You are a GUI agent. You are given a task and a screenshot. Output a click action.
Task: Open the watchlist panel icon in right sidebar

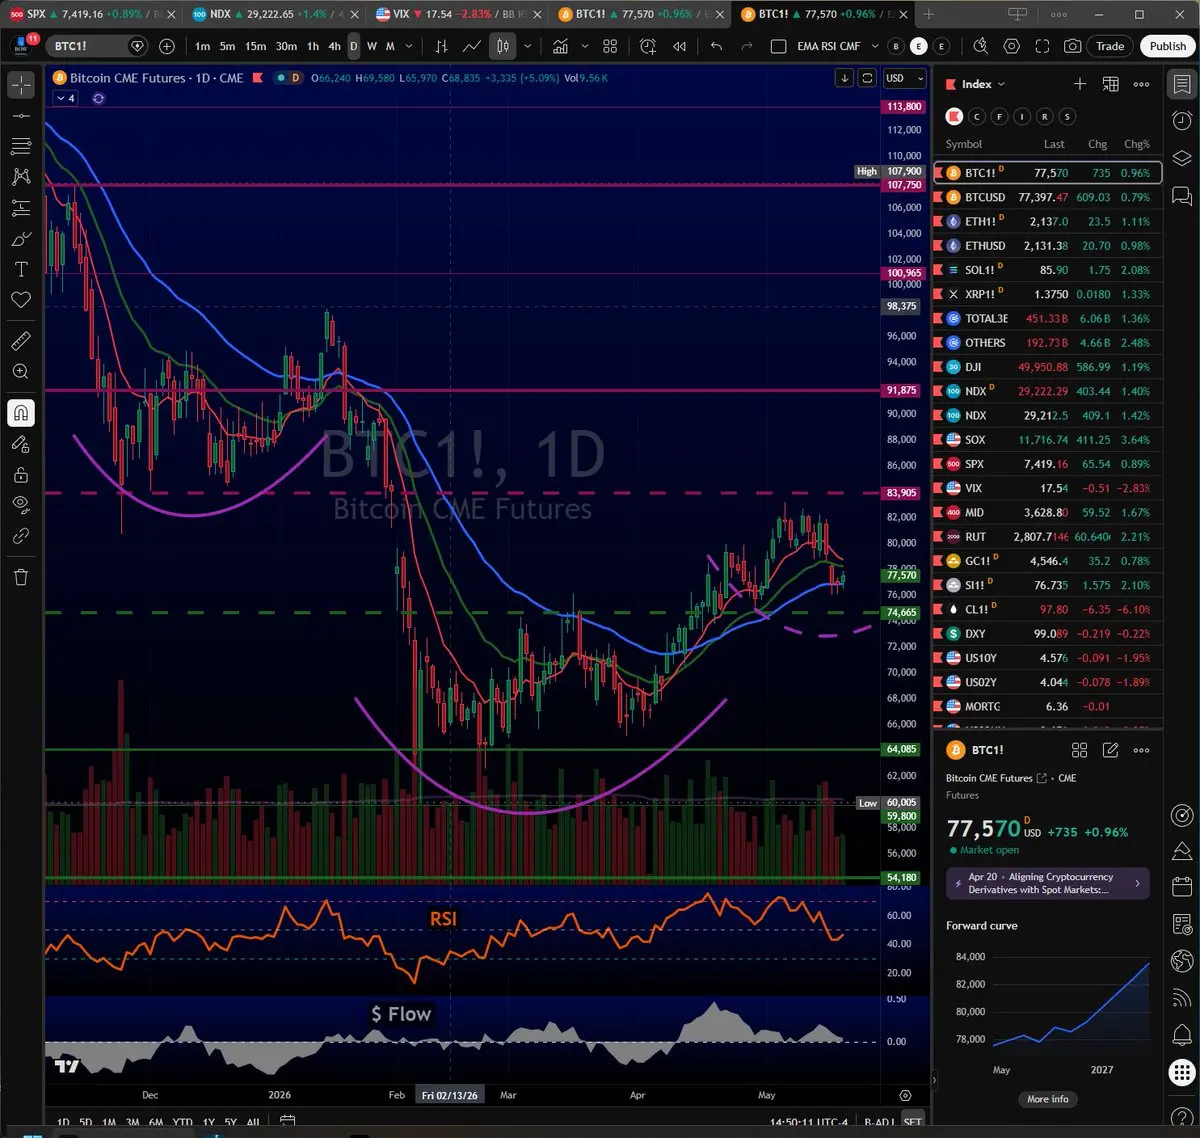pos(1181,85)
